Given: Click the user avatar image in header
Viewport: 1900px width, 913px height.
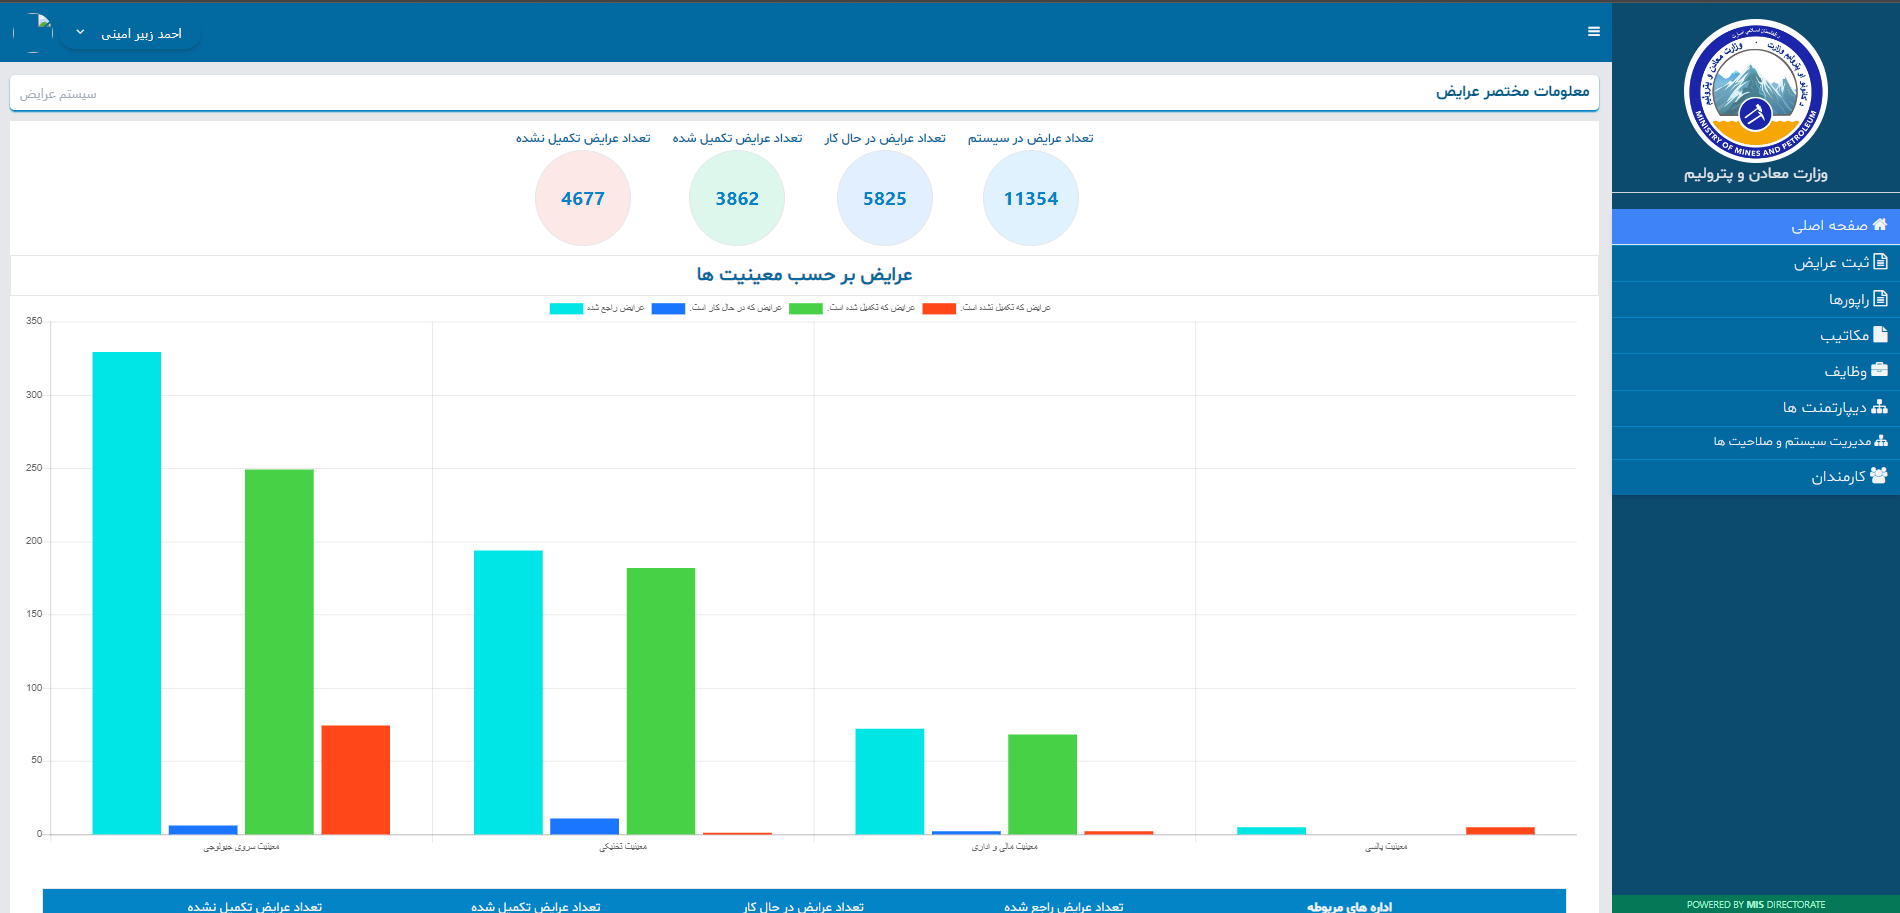Looking at the screenshot, I should (x=34, y=32).
